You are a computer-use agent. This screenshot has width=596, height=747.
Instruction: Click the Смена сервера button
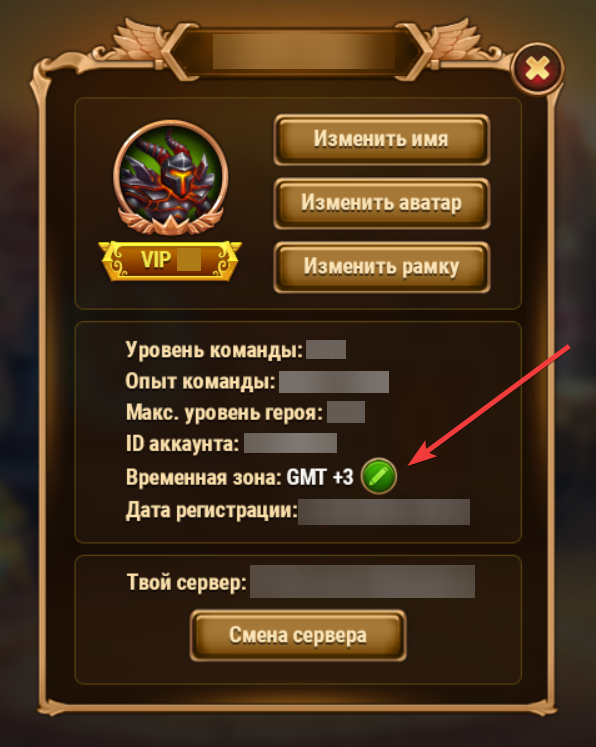pos(298,636)
